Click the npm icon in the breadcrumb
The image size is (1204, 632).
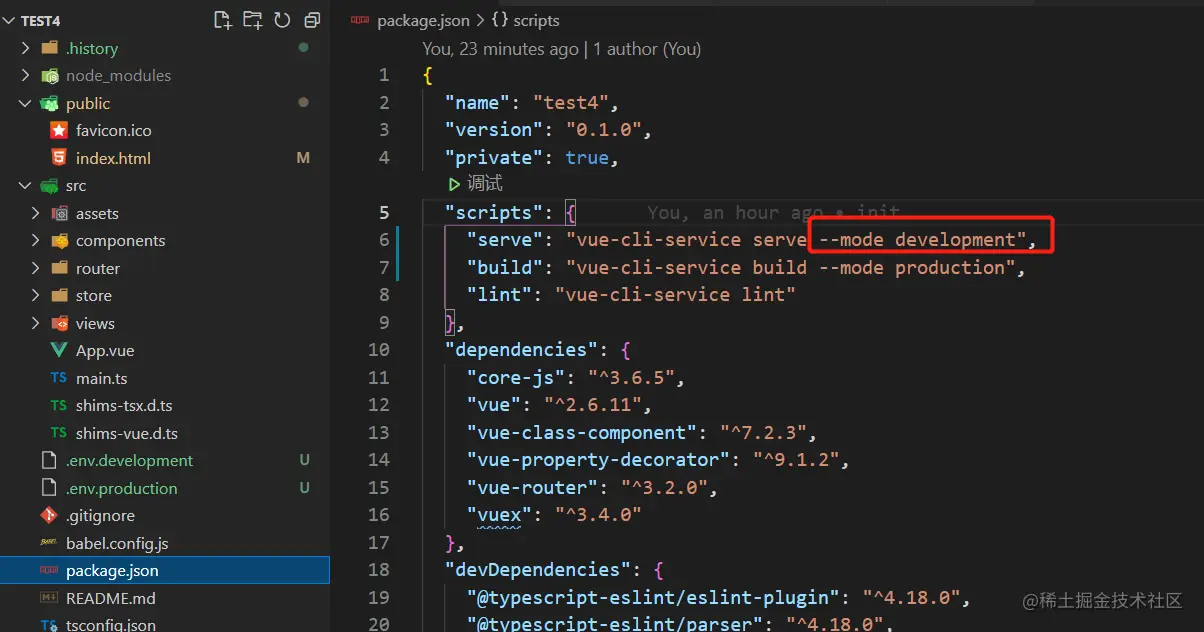point(360,20)
